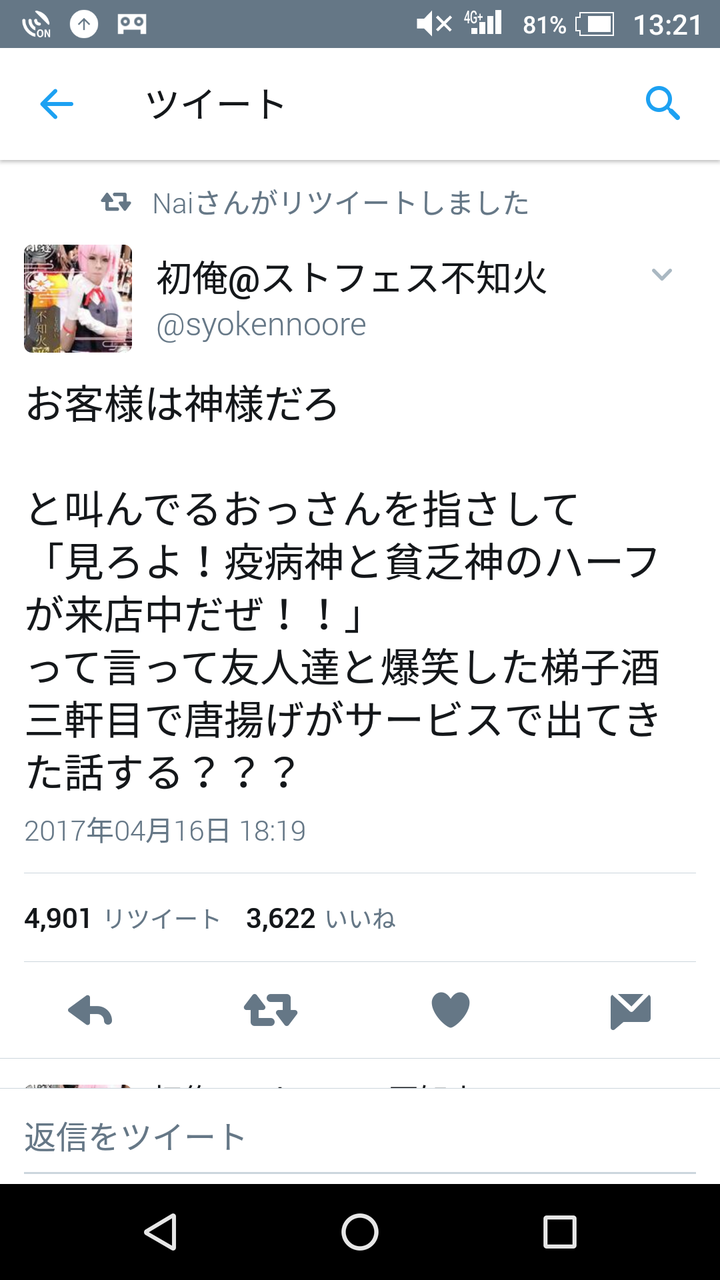Tap the reply arrow icon

pos(90,1011)
